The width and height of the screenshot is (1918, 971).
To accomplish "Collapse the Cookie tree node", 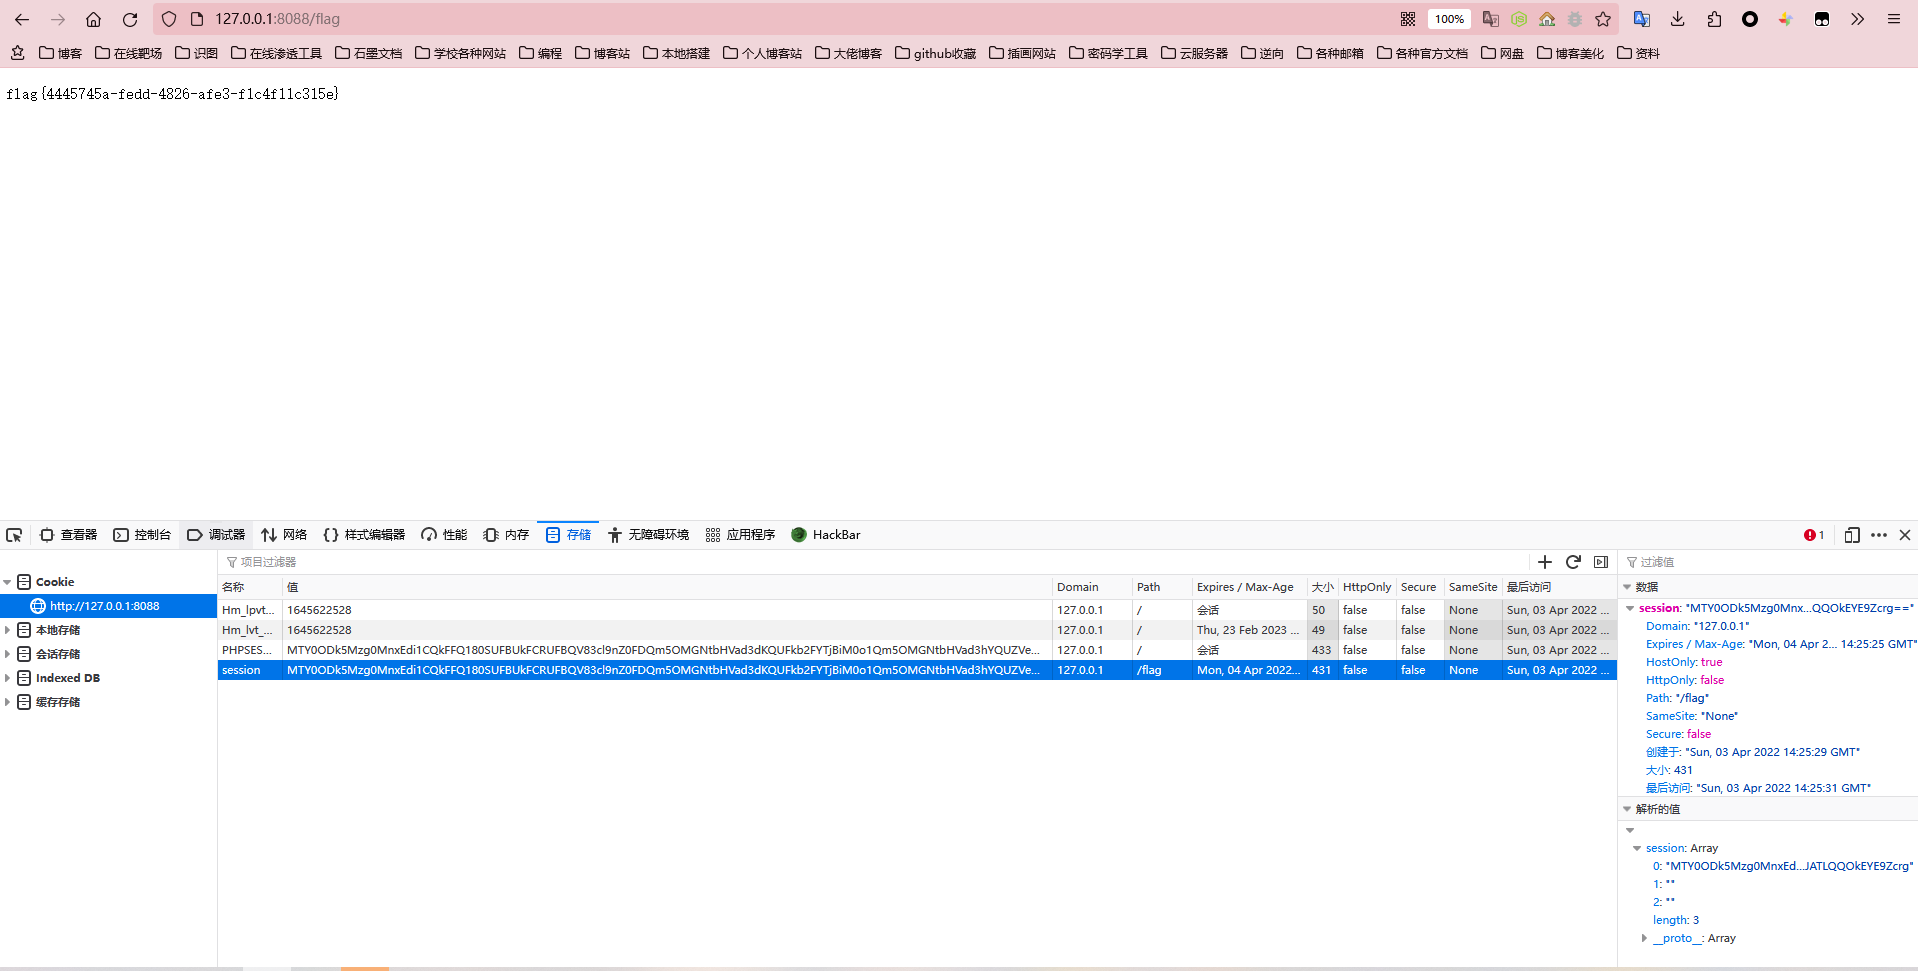I will (8, 582).
